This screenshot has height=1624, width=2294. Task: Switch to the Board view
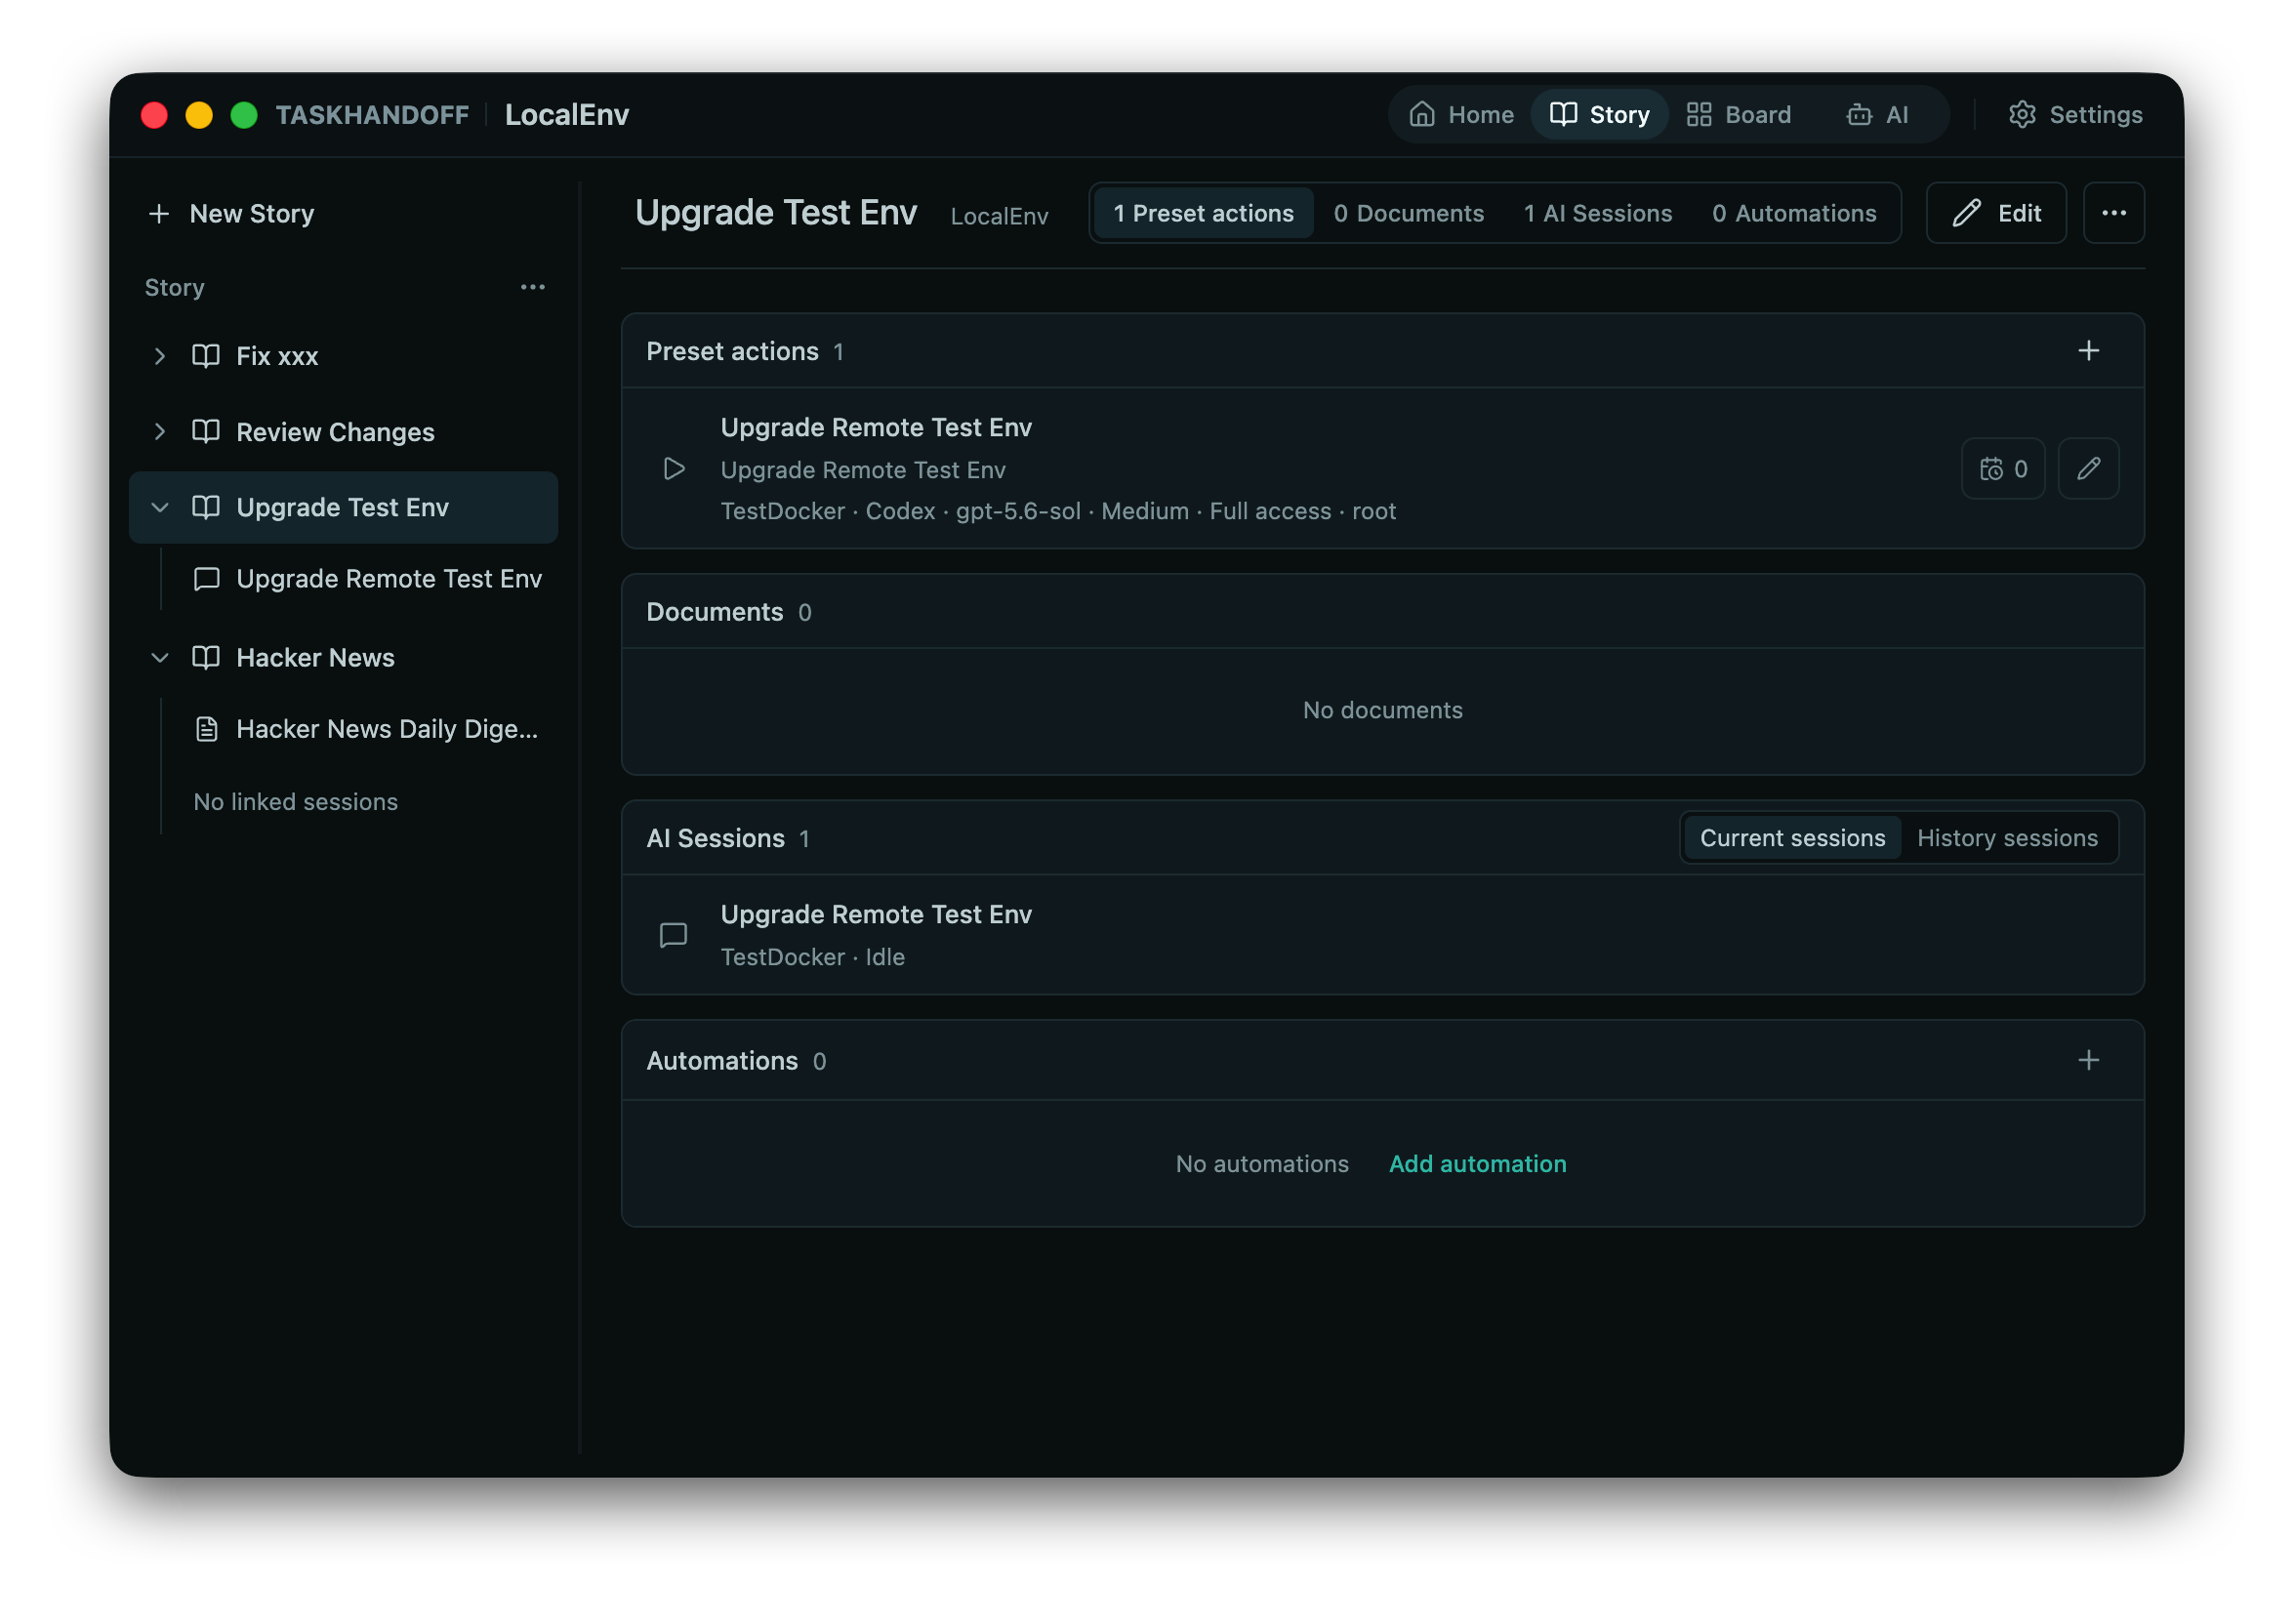click(x=1738, y=114)
